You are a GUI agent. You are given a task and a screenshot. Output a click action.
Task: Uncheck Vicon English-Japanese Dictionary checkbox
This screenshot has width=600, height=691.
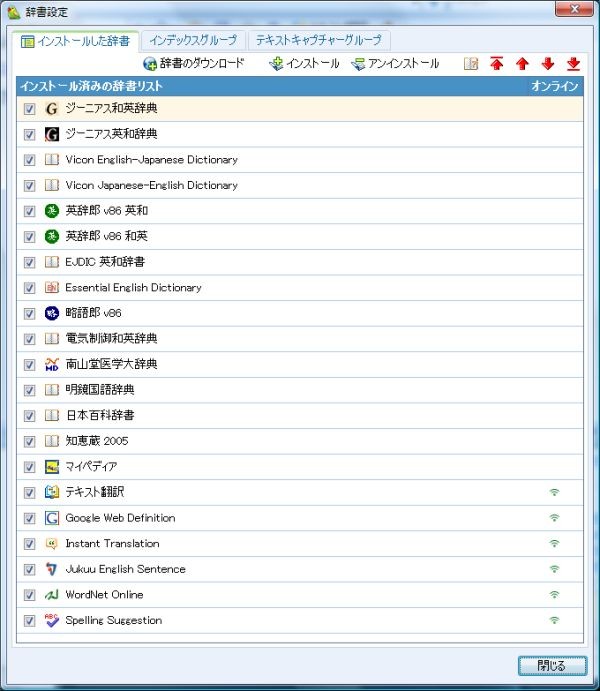coord(29,160)
